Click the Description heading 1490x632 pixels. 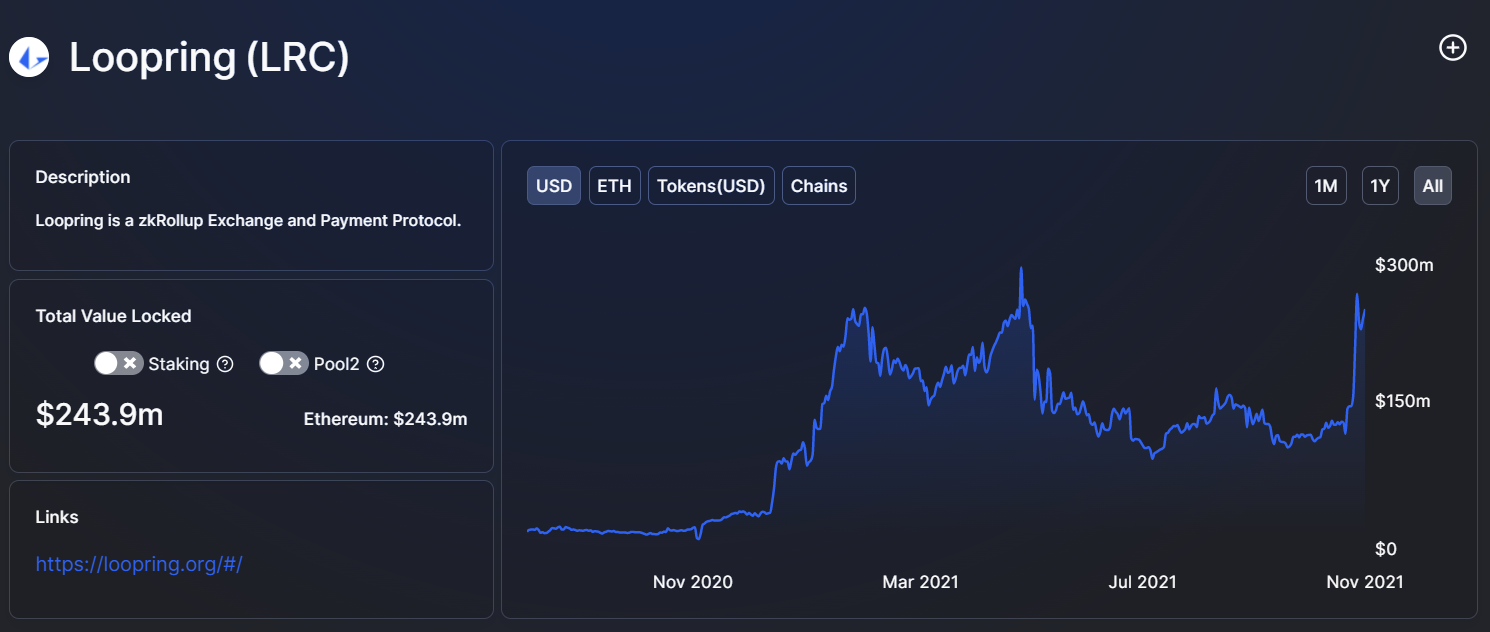[x=83, y=177]
